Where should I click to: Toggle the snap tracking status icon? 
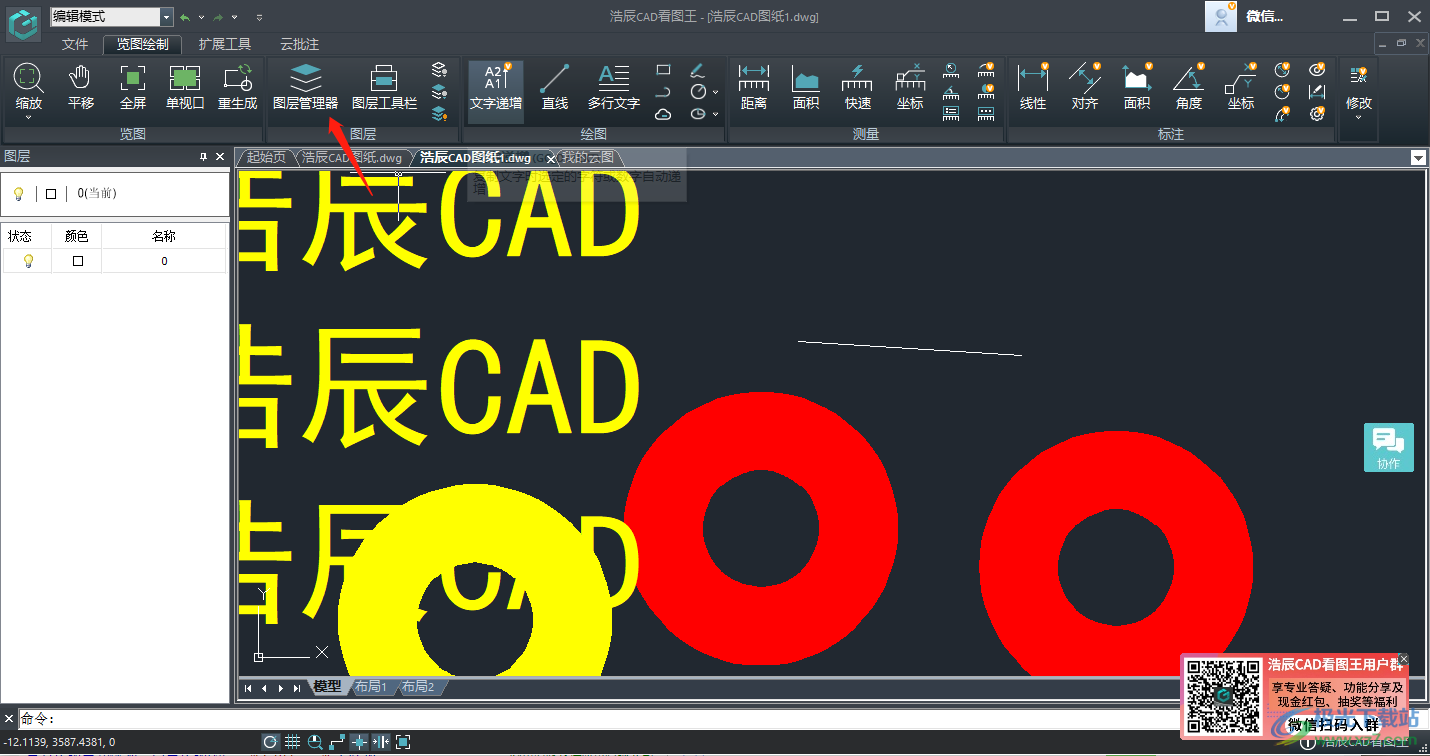pos(381,742)
